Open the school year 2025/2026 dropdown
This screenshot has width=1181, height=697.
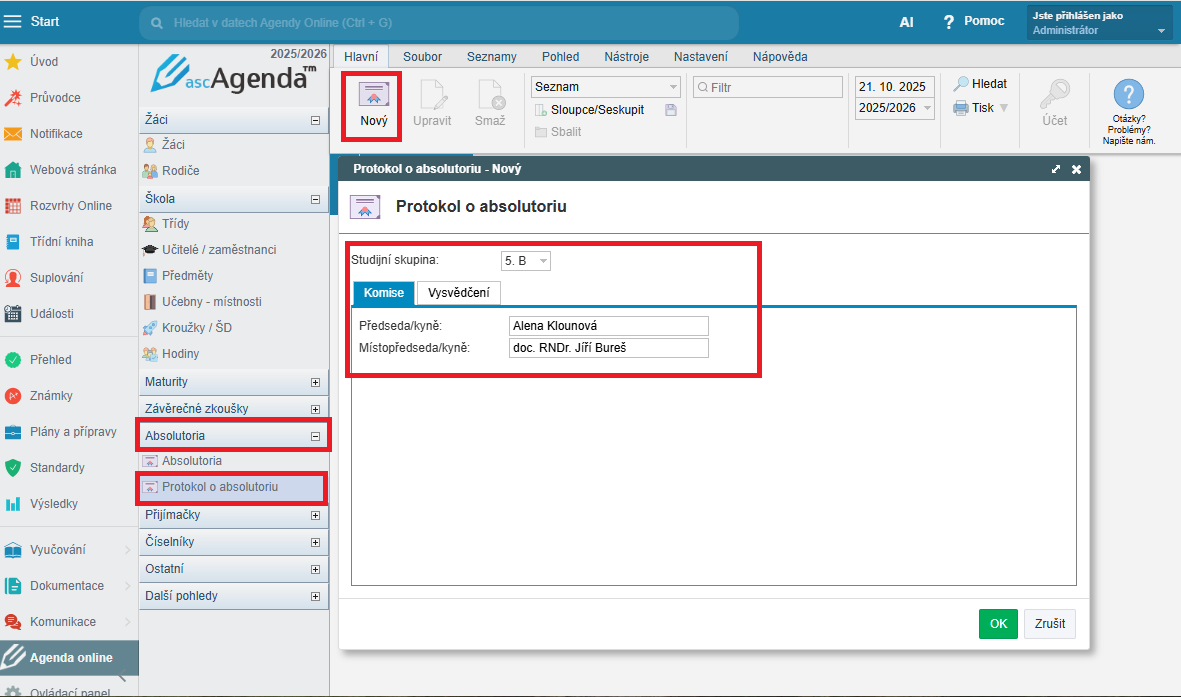(927, 108)
